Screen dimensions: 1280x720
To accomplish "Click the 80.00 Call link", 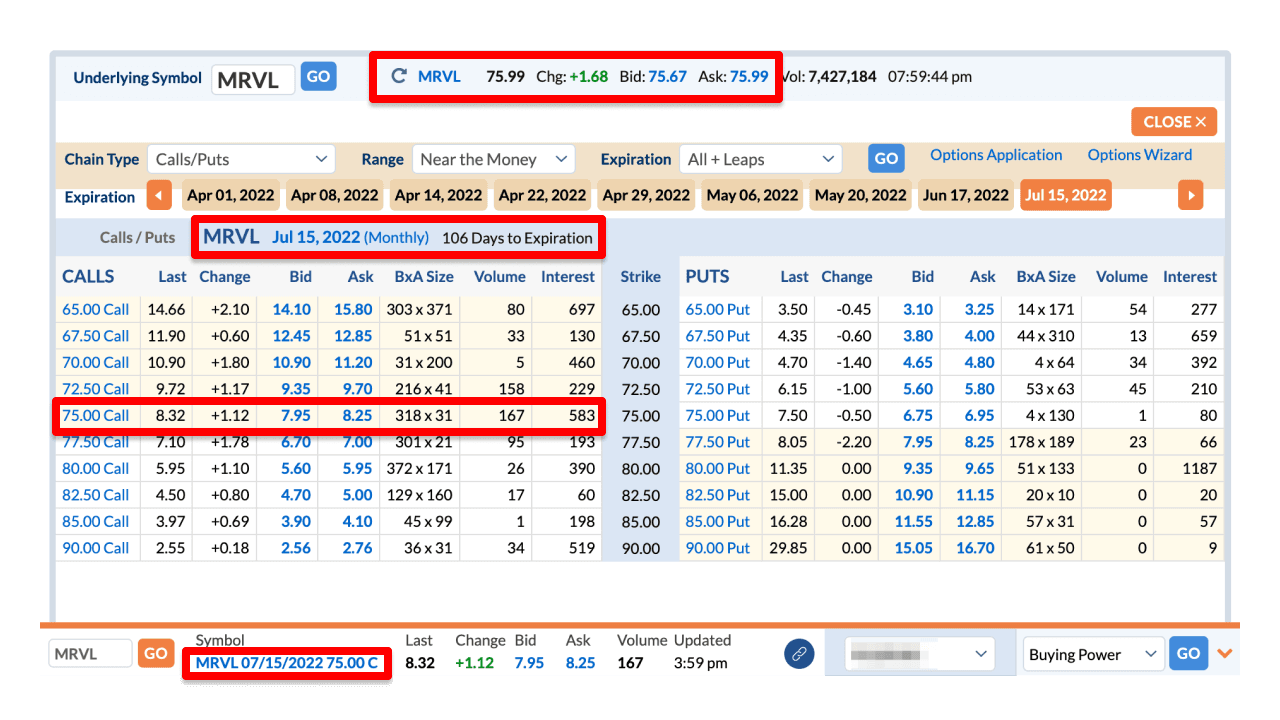I will 96,468.
